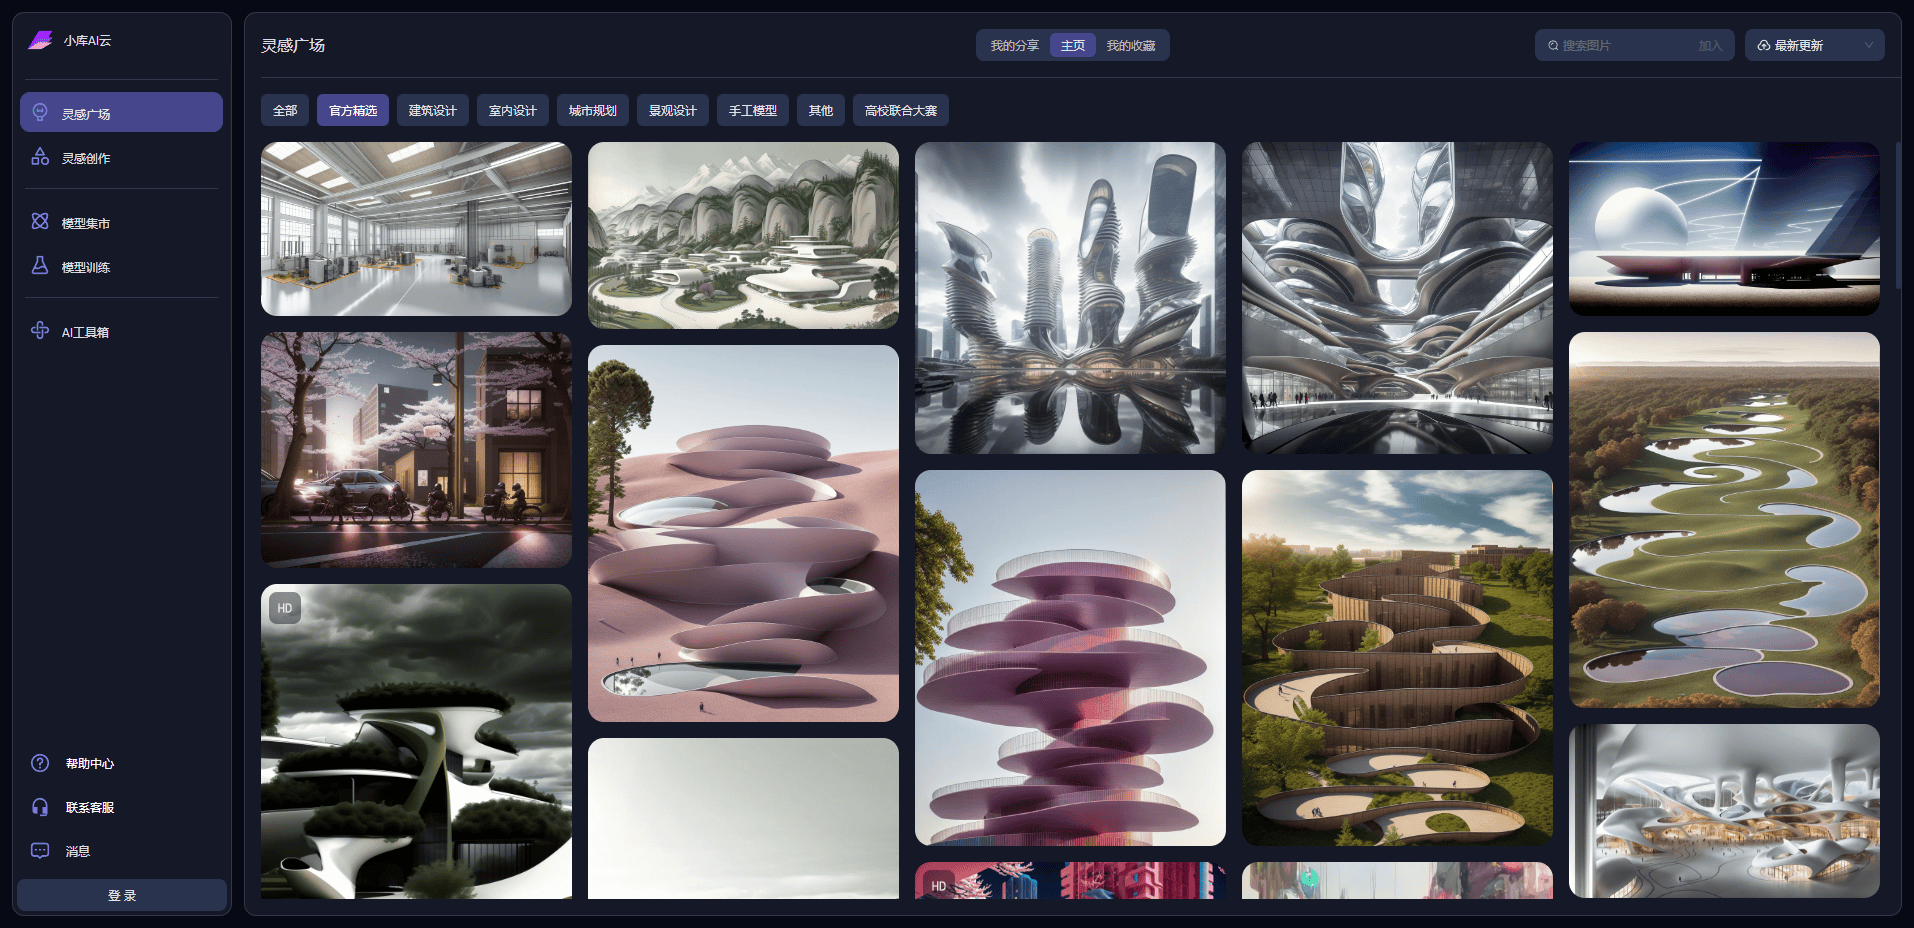Open 灵感创作 via its sidebar icon

pos(40,157)
